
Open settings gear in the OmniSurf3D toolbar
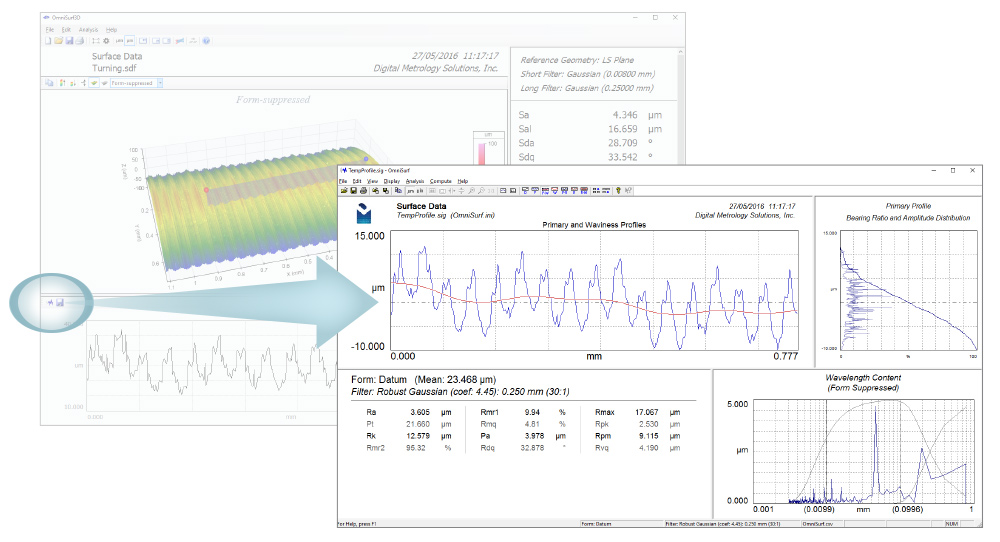[107, 41]
